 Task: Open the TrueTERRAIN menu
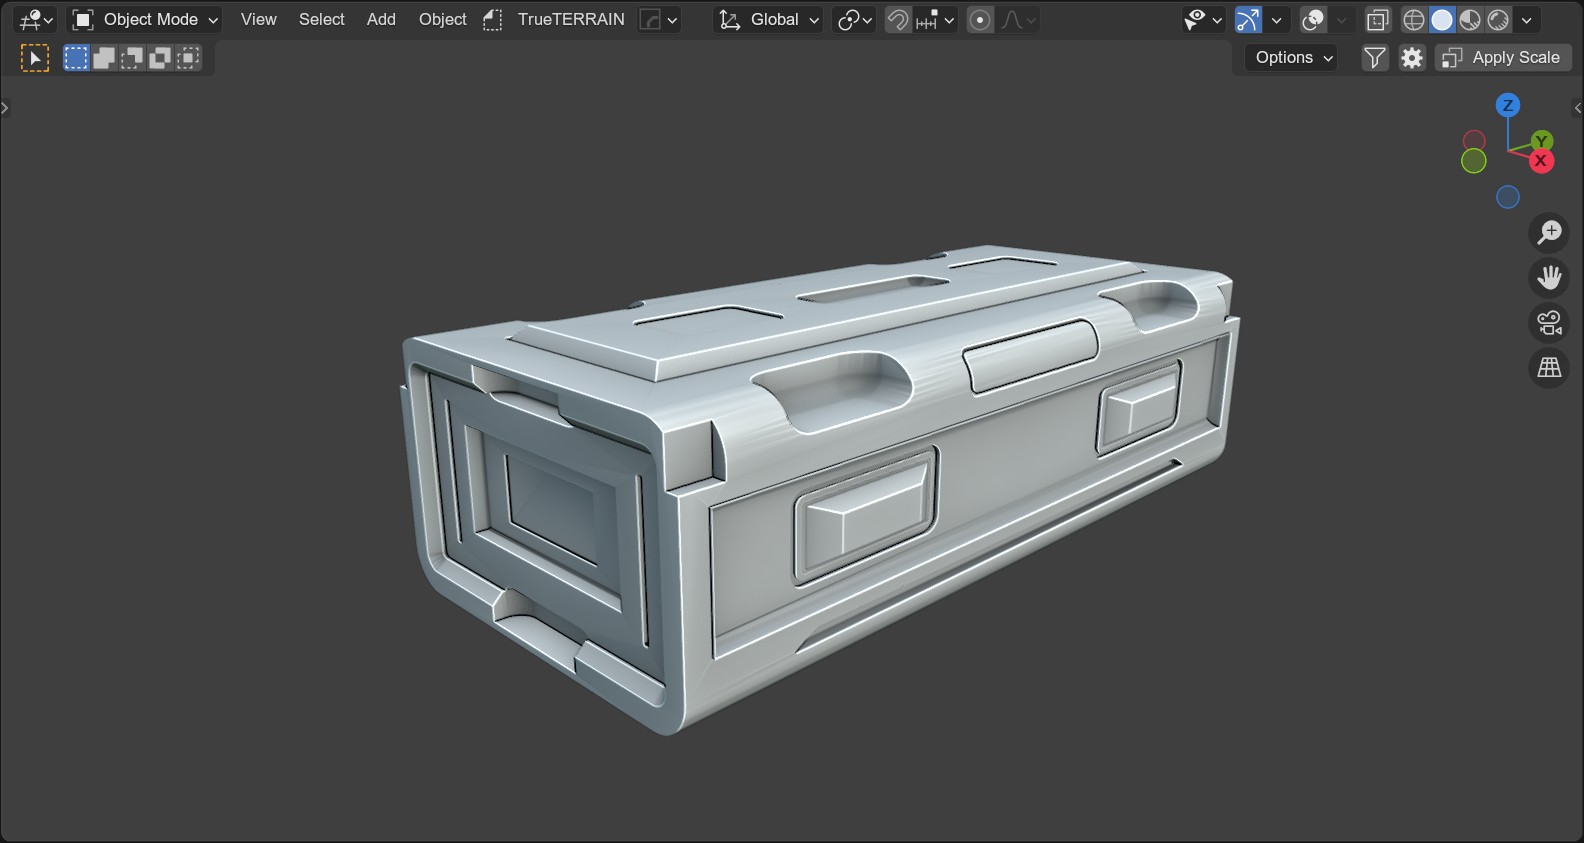(x=571, y=19)
